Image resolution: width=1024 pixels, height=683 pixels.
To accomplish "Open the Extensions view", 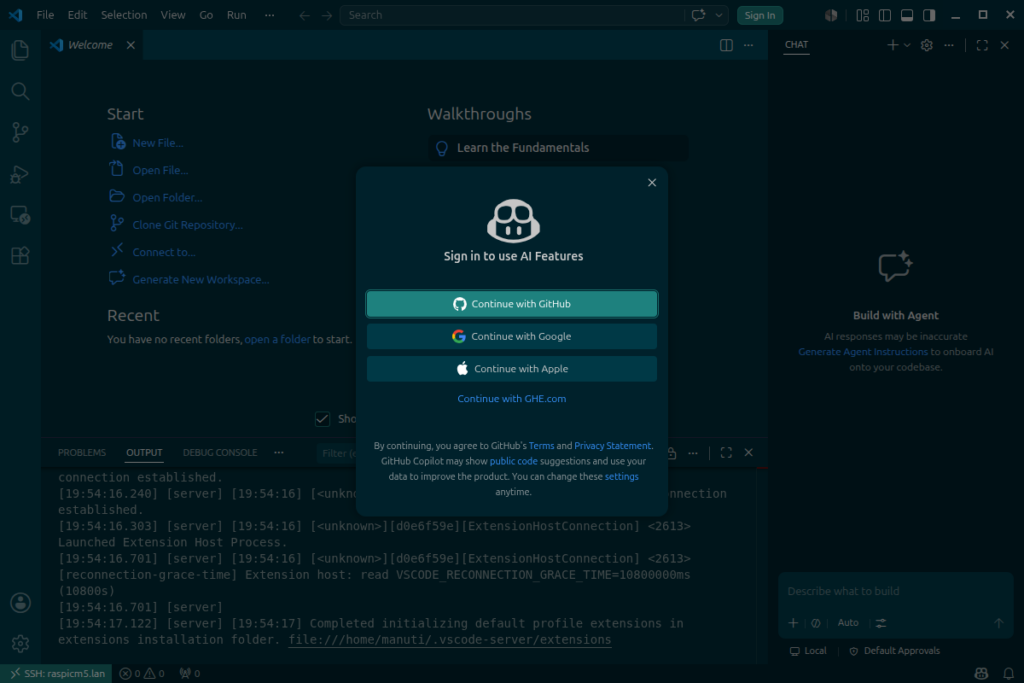I will tap(20, 255).
